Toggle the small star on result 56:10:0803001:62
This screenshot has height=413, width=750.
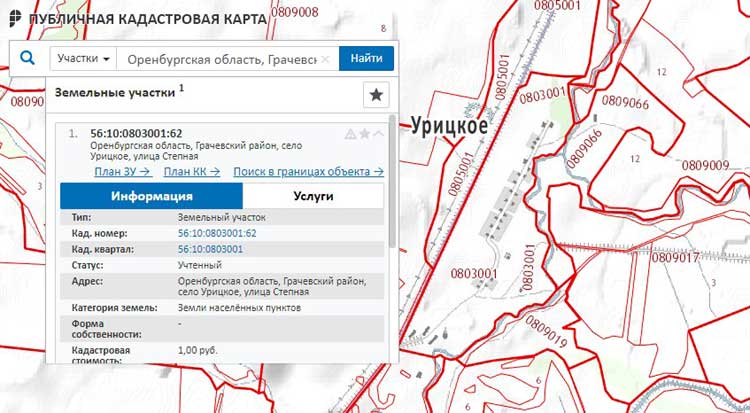364,134
